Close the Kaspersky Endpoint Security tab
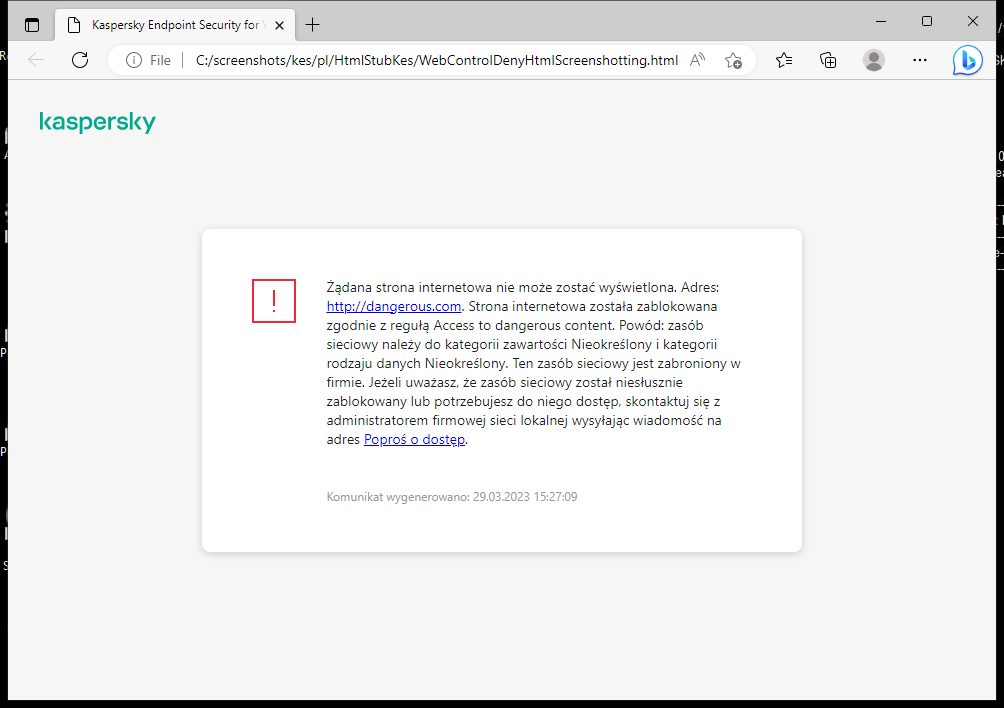The width and height of the screenshot is (1004, 708). [x=280, y=24]
